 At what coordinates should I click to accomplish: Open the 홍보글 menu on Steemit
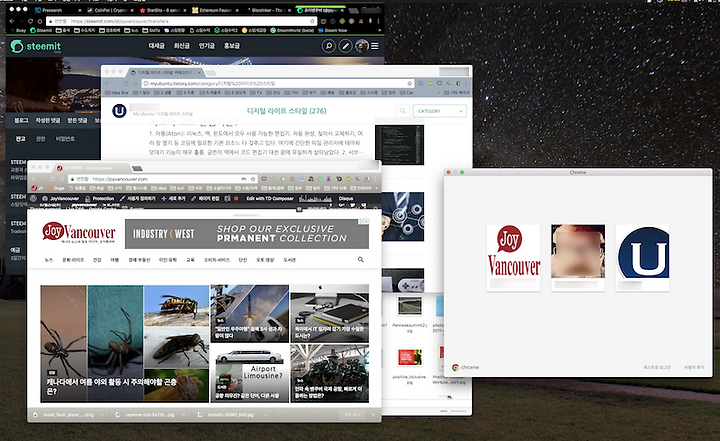pyautogui.click(x=232, y=46)
